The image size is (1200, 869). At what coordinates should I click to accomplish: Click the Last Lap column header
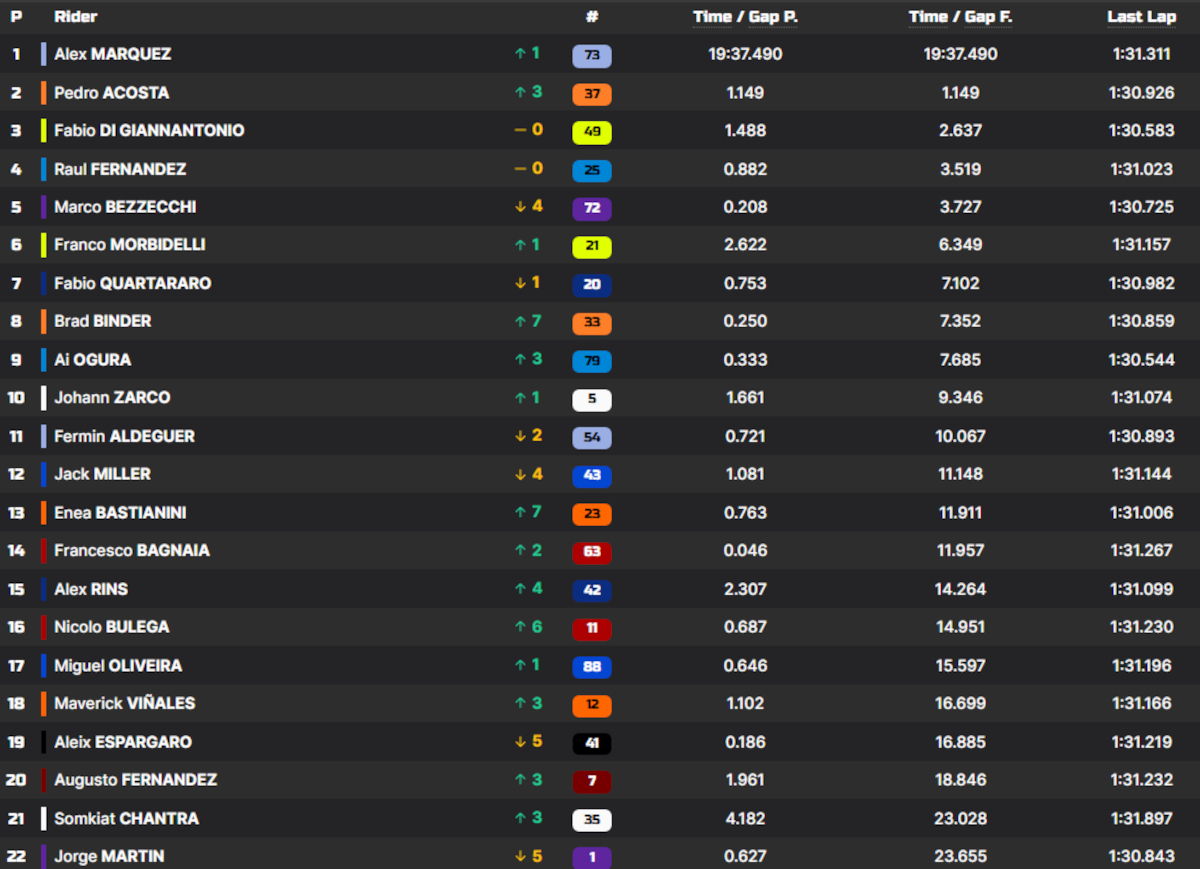[x=1140, y=17]
